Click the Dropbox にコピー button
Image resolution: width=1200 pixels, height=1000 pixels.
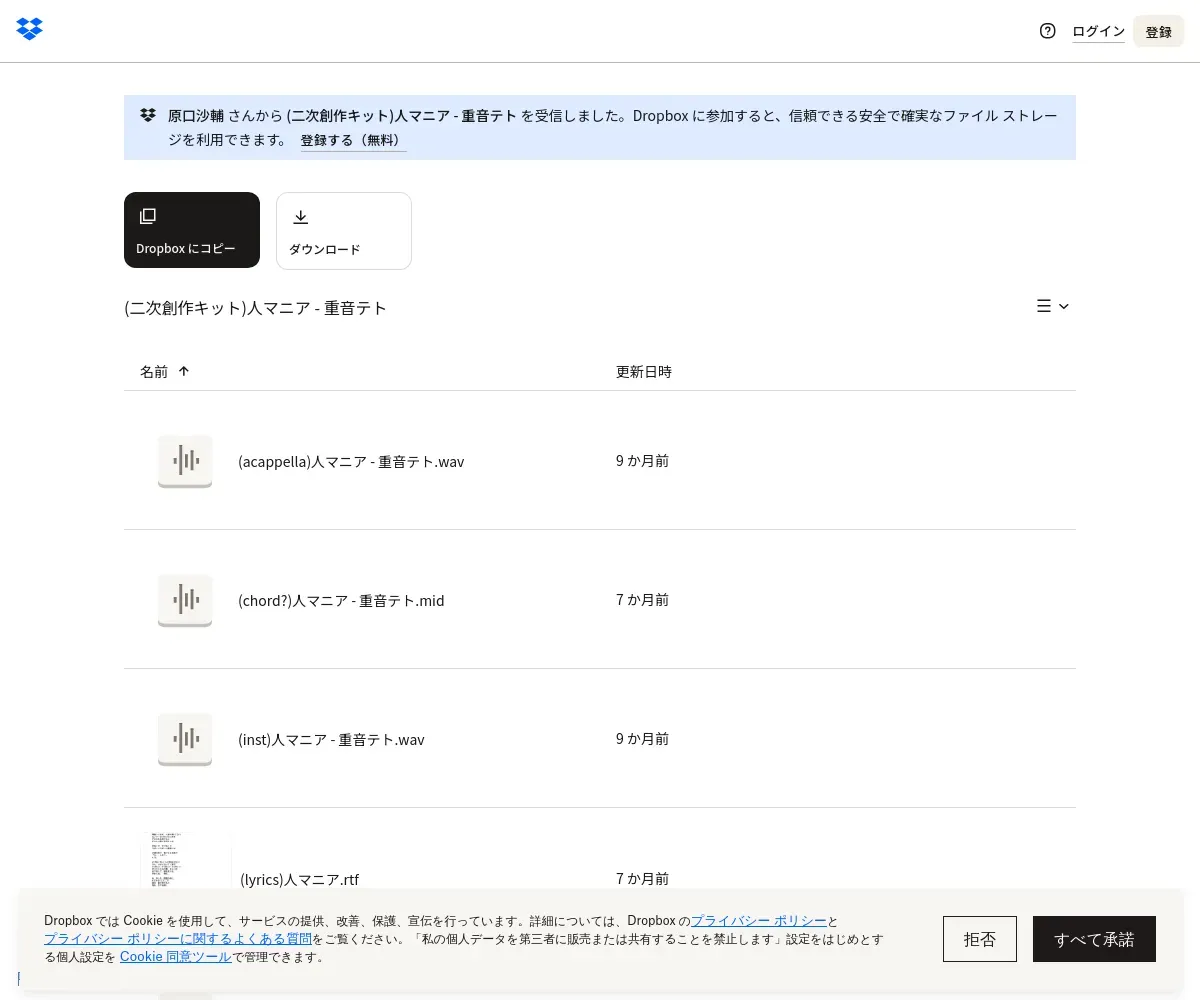192,230
